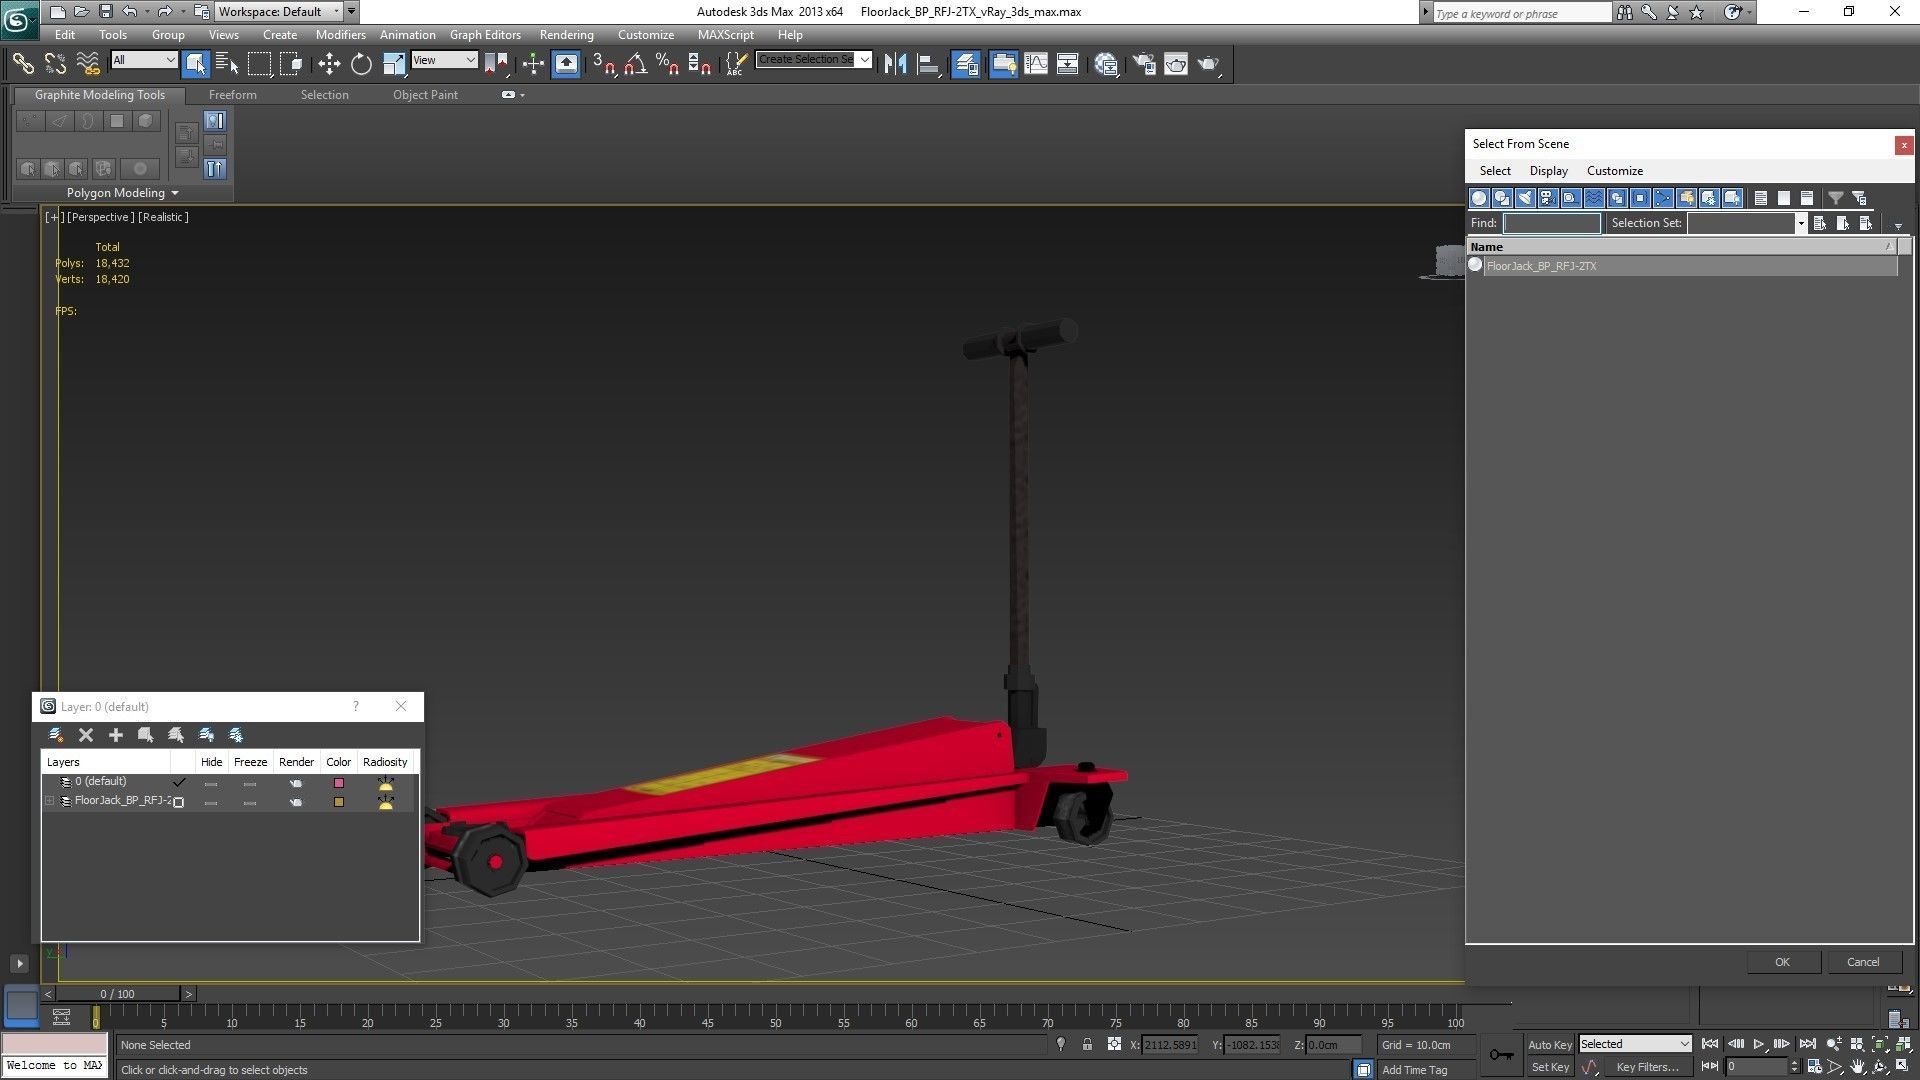Switch to the Object Paint ribbon tab
1920x1080 pixels.
pyautogui.click(x=425, y=94)
